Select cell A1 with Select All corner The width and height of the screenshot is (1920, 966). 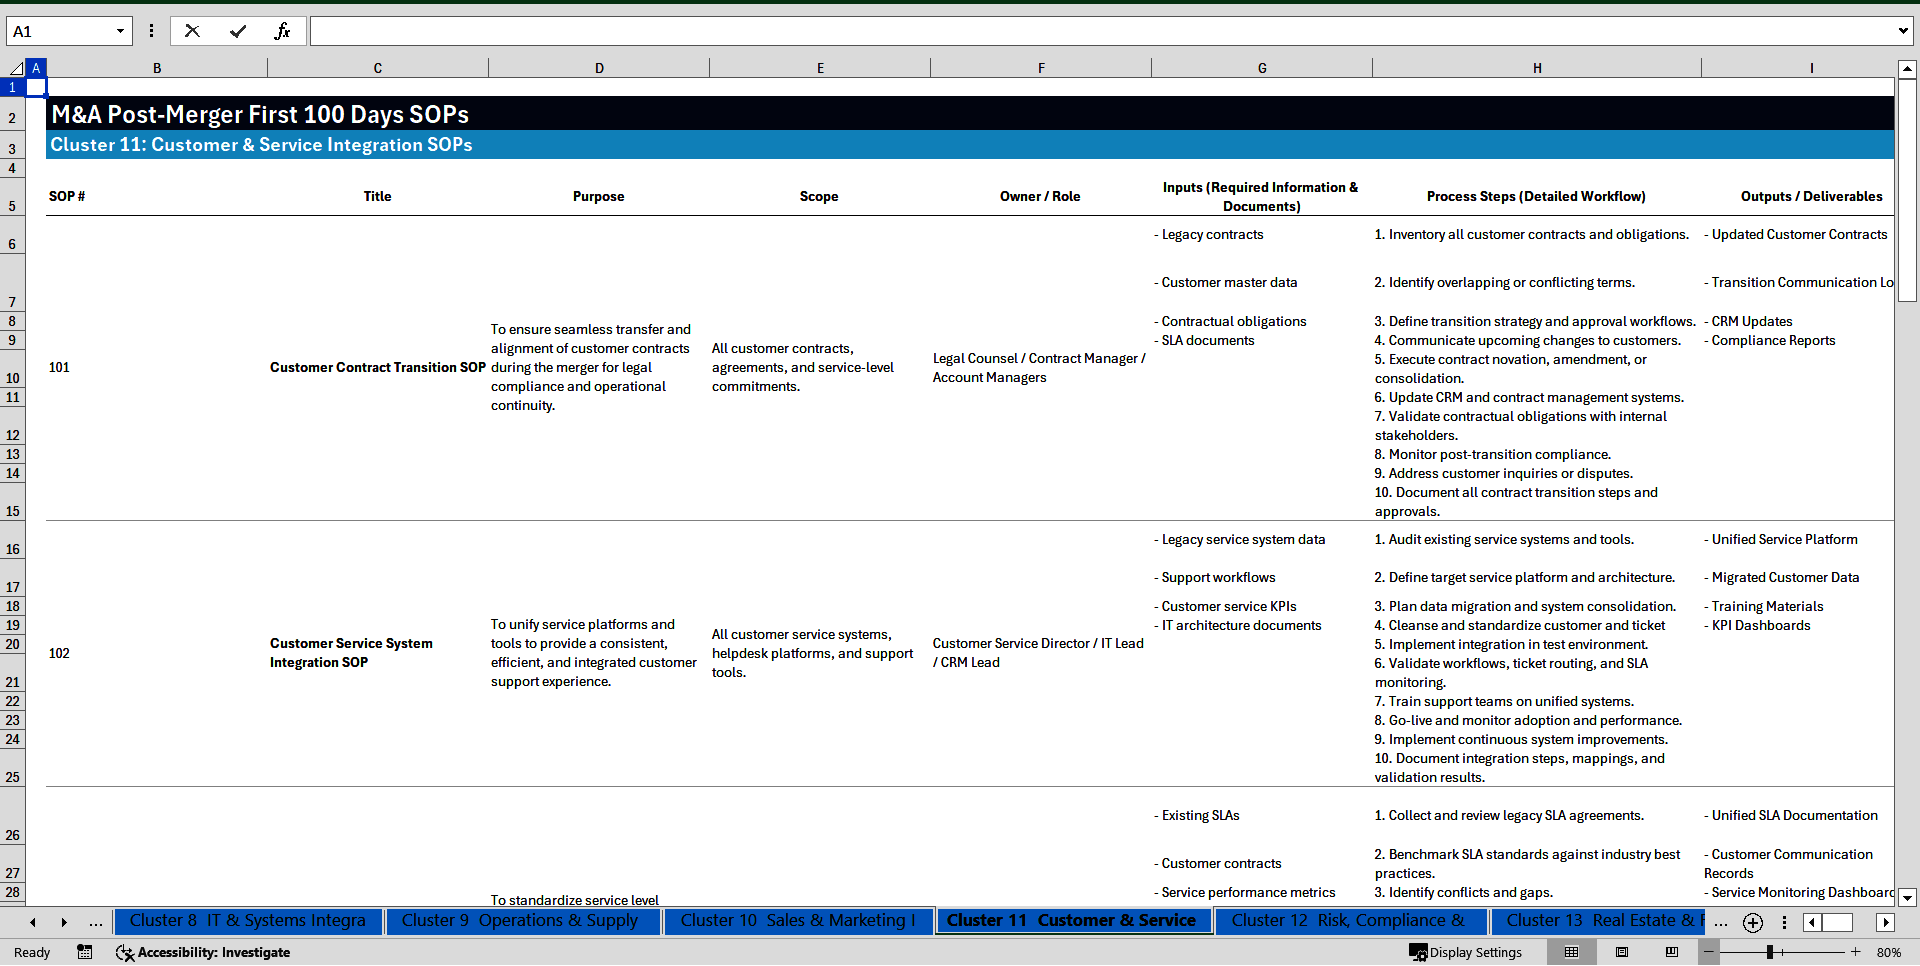(x=16, y=67)
